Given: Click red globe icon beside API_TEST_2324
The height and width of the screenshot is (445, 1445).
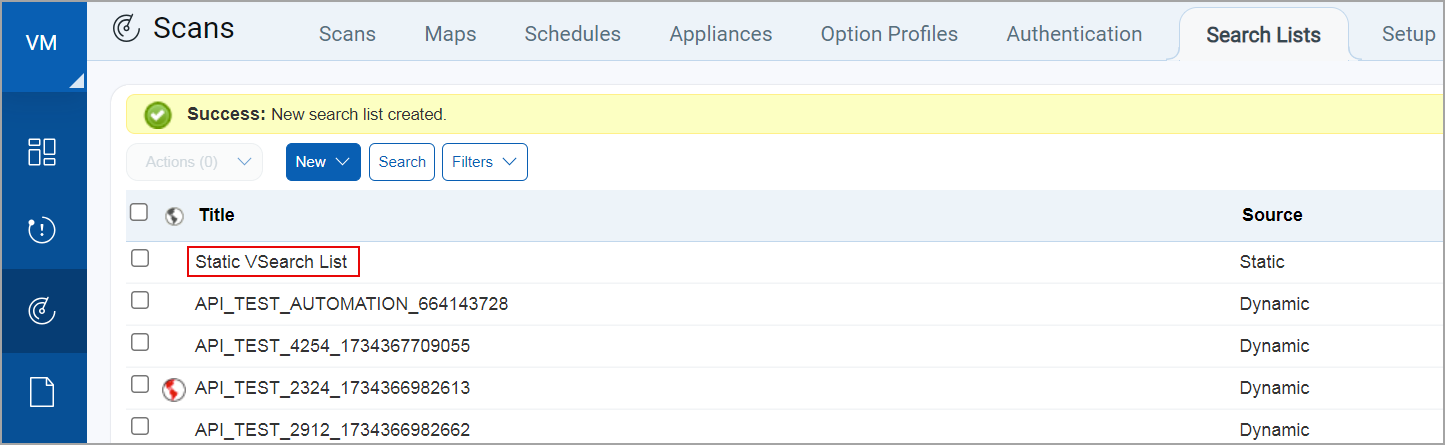Looking at the screenshot, I should pyautogui.click(x=174, y=388).
